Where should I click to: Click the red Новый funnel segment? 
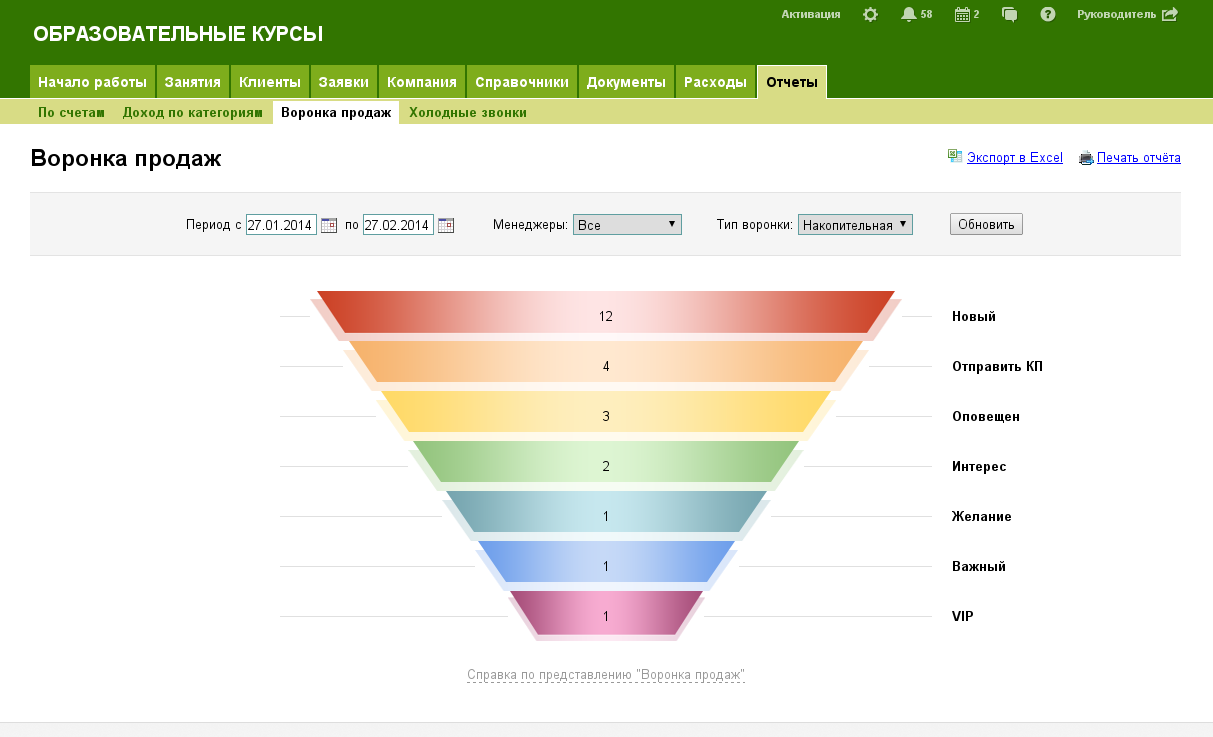pos(606,315)
